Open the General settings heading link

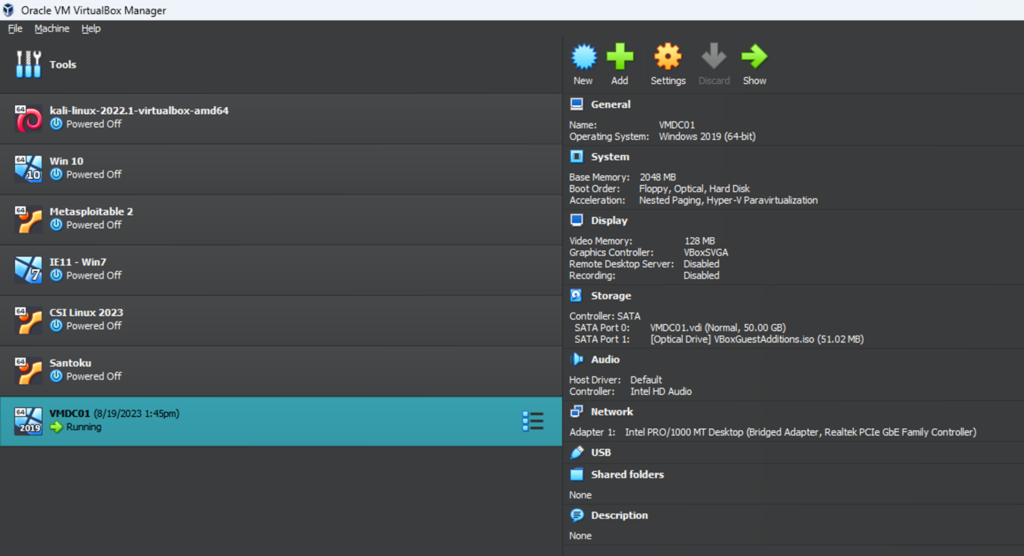pyautogui.click(x=611, y=104)
